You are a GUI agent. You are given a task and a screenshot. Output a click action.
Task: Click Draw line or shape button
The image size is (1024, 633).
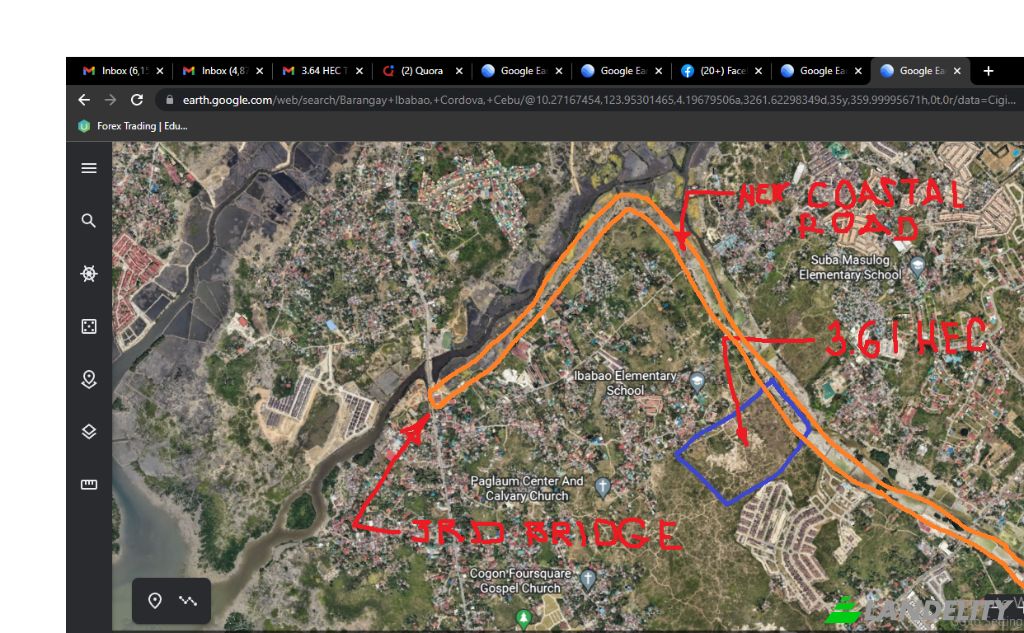click(x=188, y=601)
